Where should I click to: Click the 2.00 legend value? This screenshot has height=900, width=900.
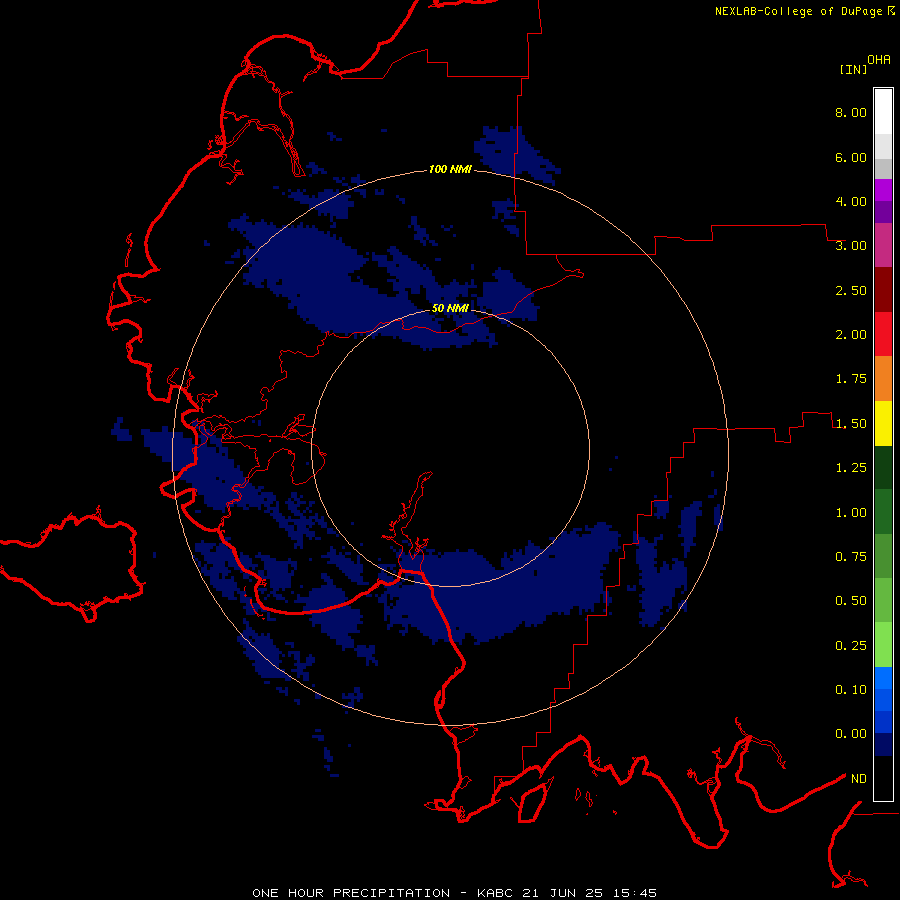[851, 335]
